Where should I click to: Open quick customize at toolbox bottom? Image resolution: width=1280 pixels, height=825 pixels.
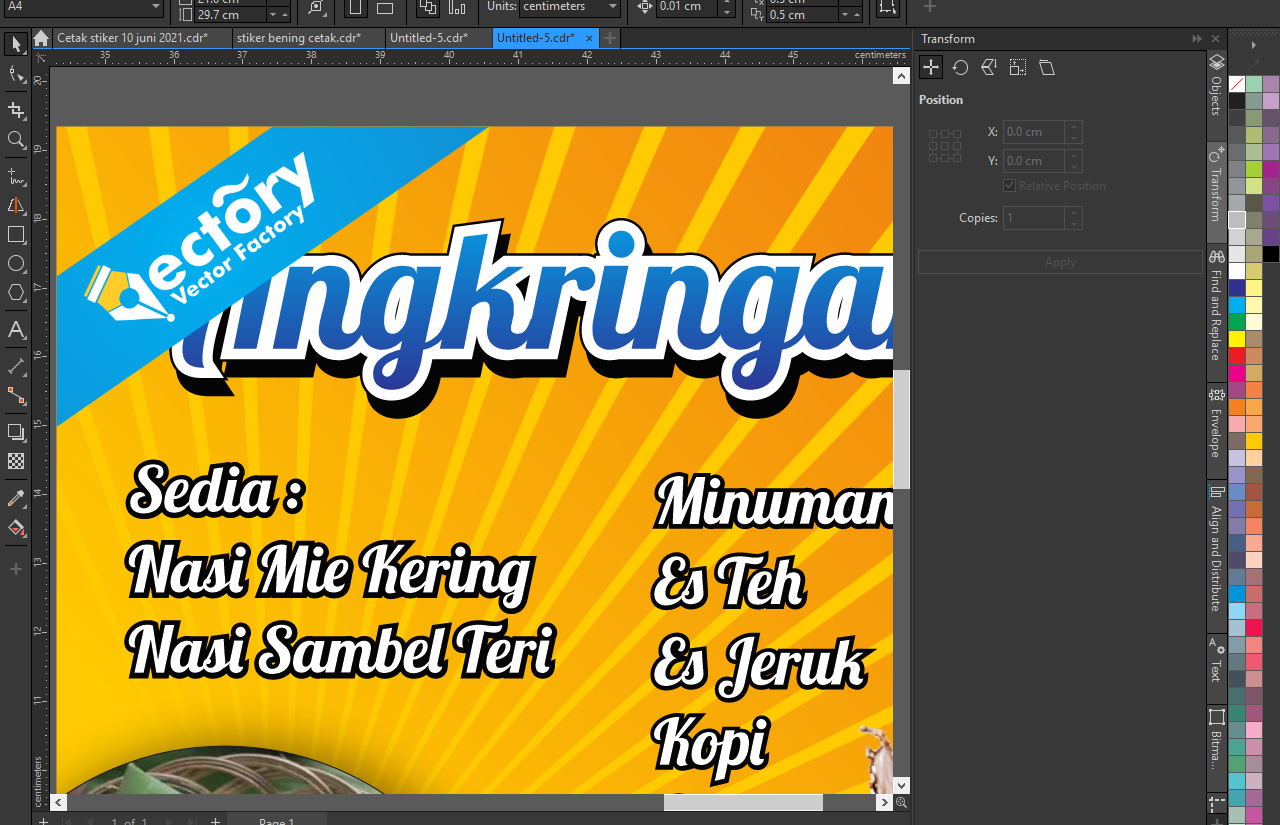coord(16,569)
